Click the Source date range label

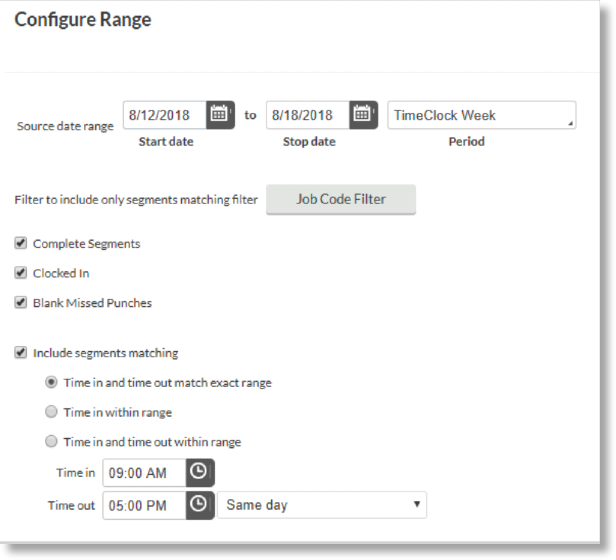[x=65, y=126]
